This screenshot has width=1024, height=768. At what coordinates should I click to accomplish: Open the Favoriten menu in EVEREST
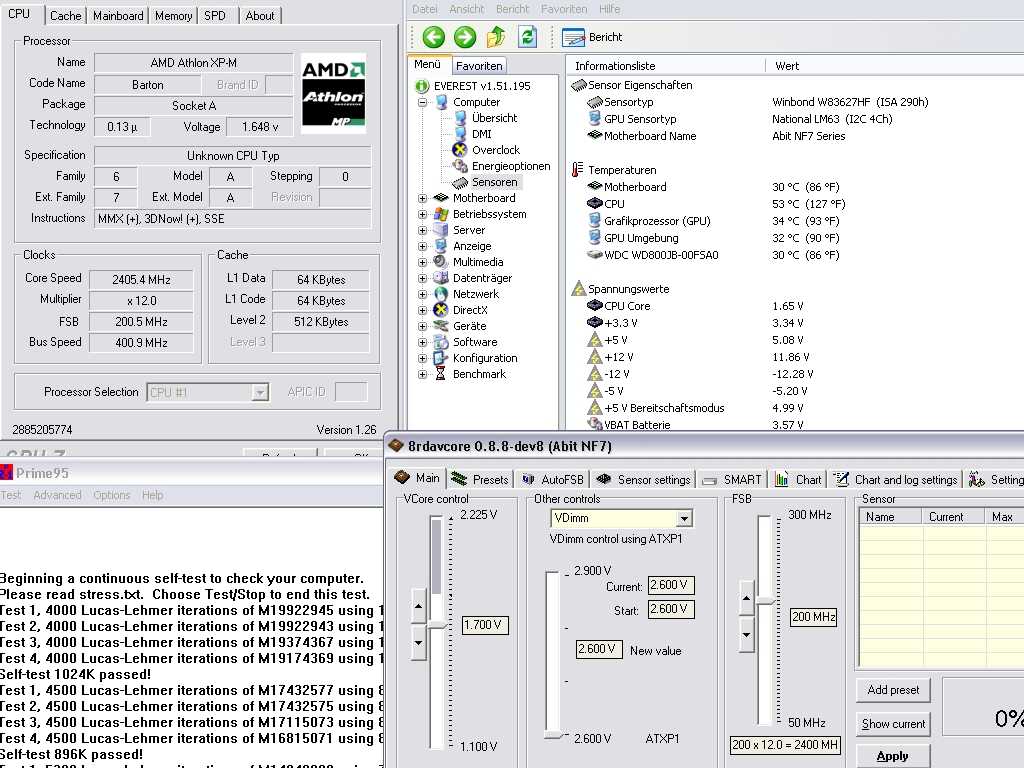click(x=564, y=9)
